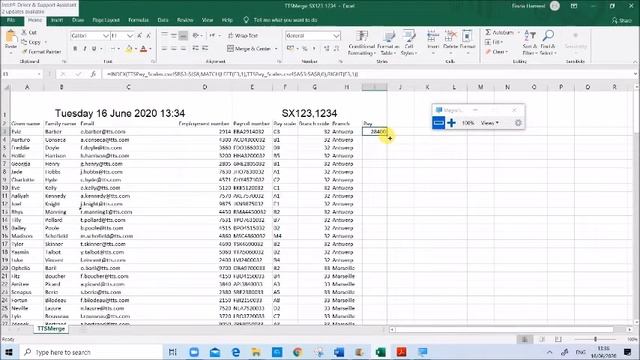Apply the red Font Color

(x=143, y=49)
